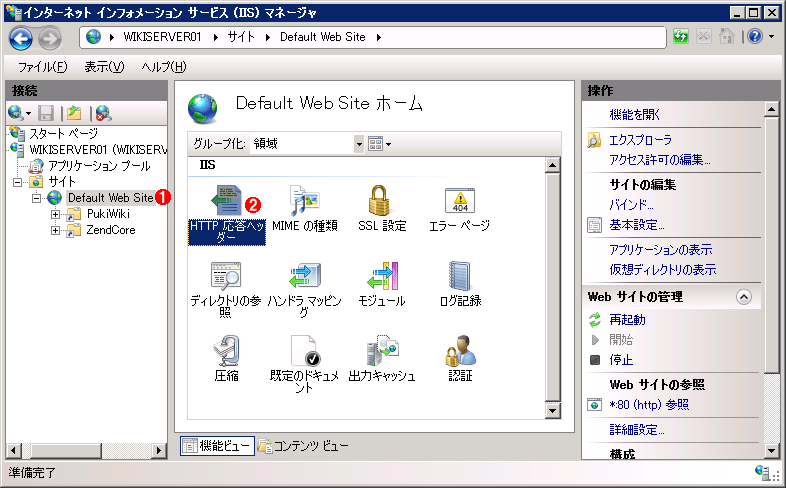Screen dimensions: 786x488
Task: Switch to the コンテンツ ビュー tab
Action: pos(304,445)
